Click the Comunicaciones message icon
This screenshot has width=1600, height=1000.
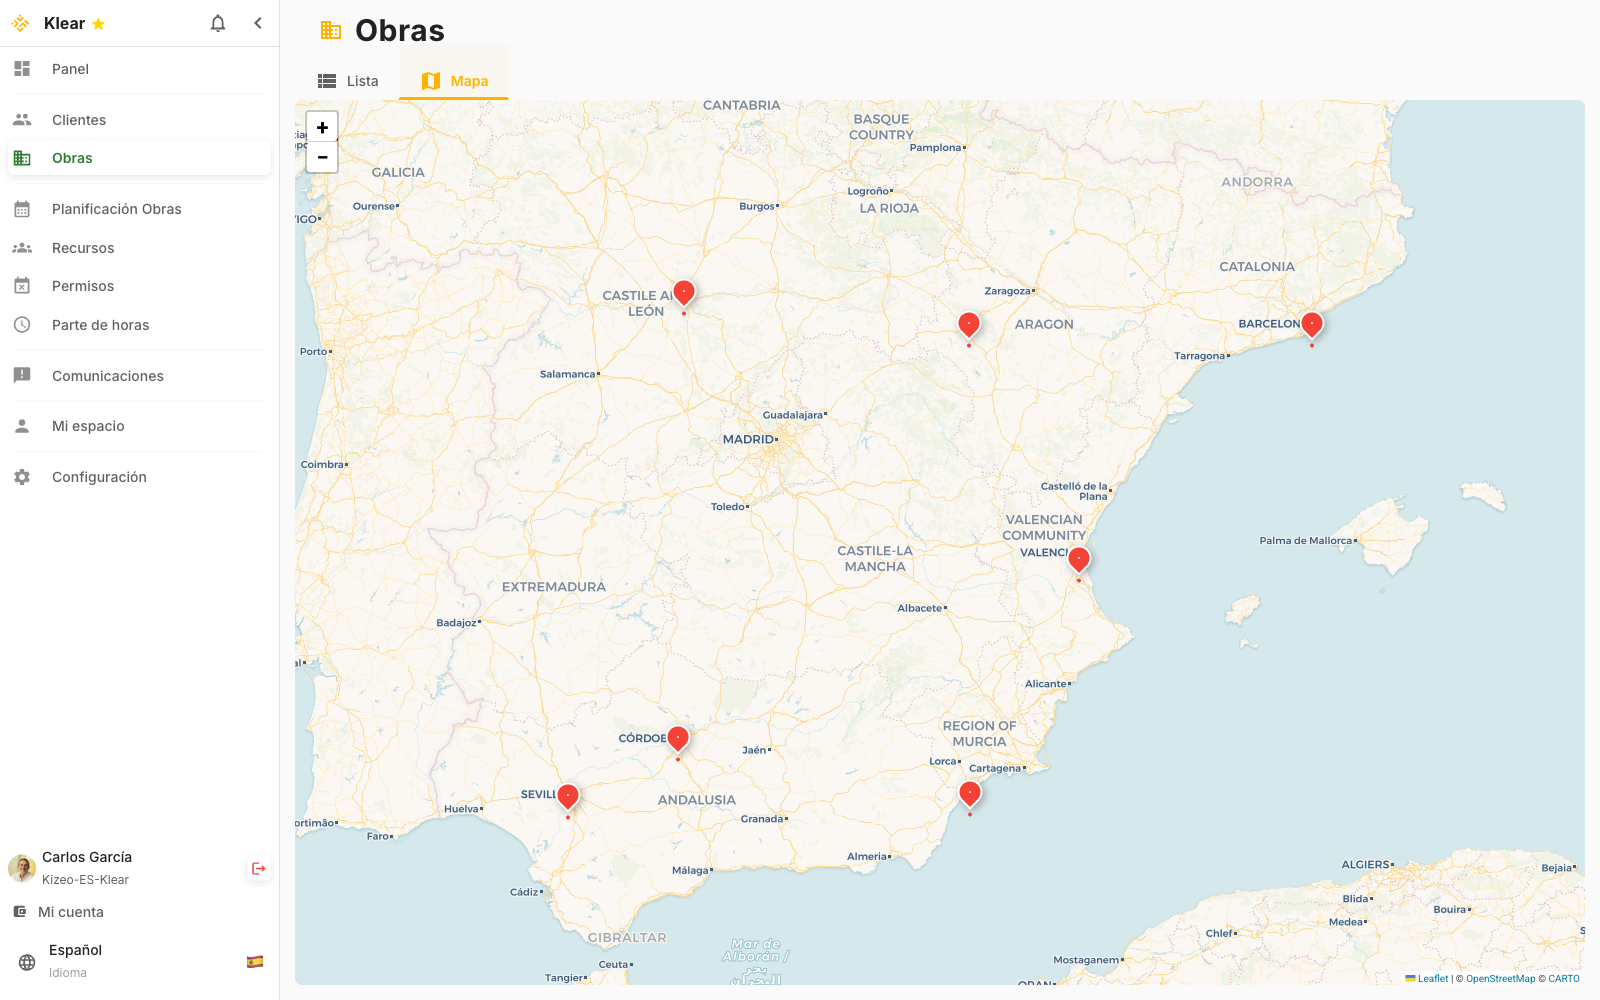click(x=22, y=375)
